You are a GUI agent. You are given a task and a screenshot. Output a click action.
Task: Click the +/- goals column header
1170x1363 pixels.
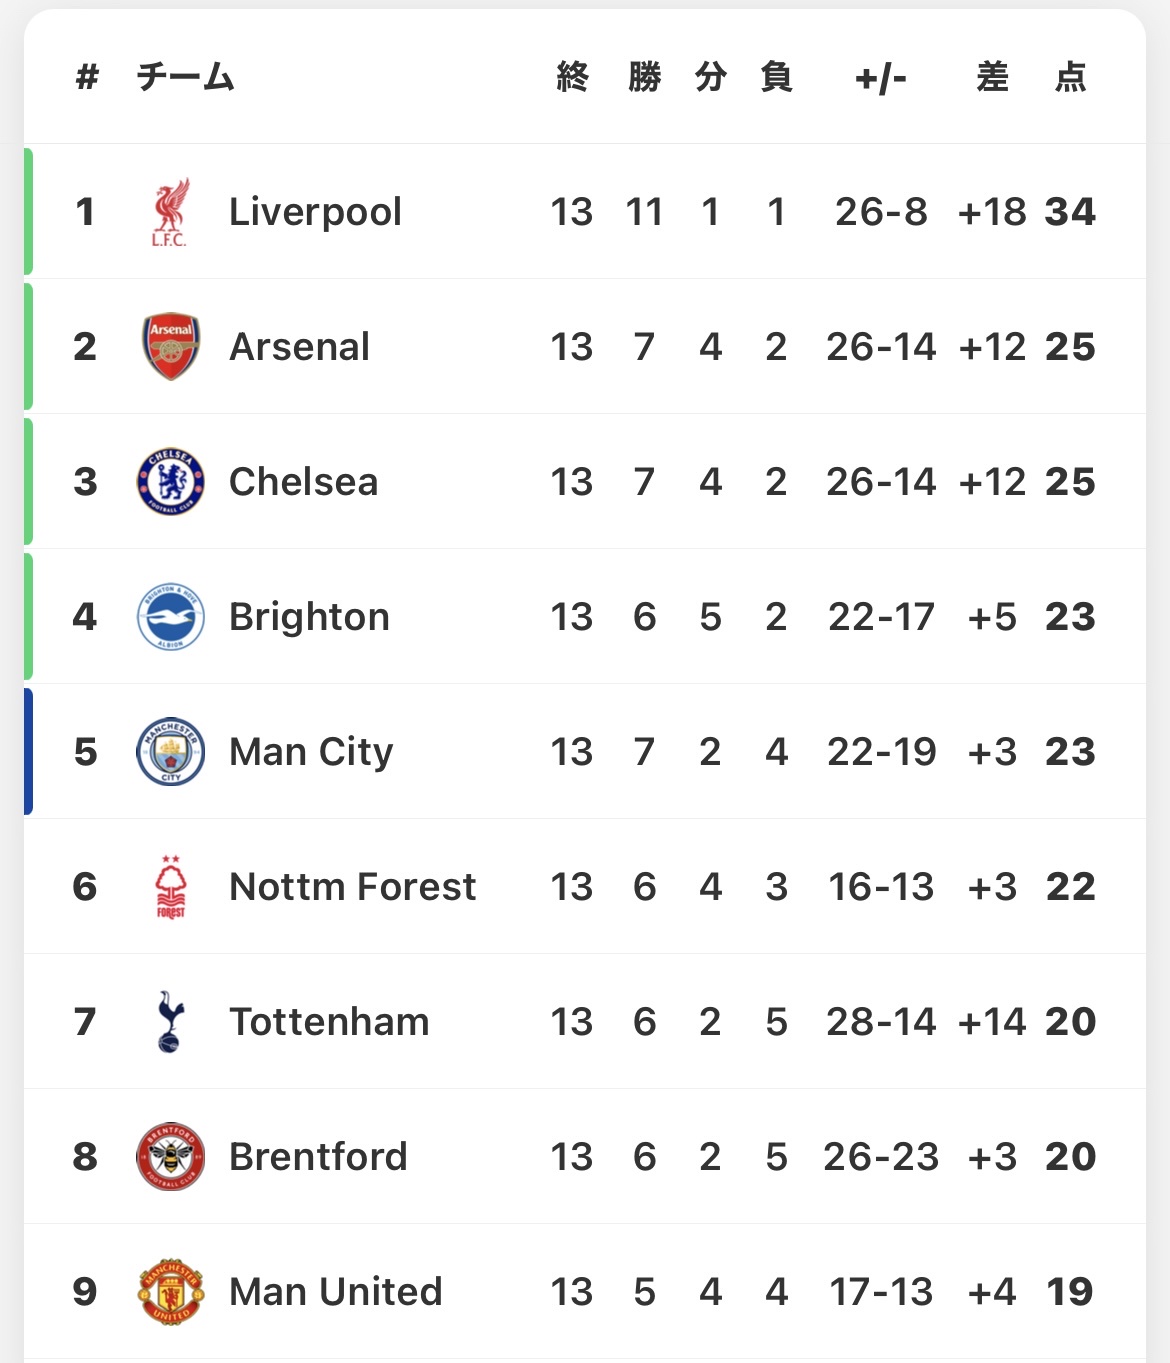point(881,77)
